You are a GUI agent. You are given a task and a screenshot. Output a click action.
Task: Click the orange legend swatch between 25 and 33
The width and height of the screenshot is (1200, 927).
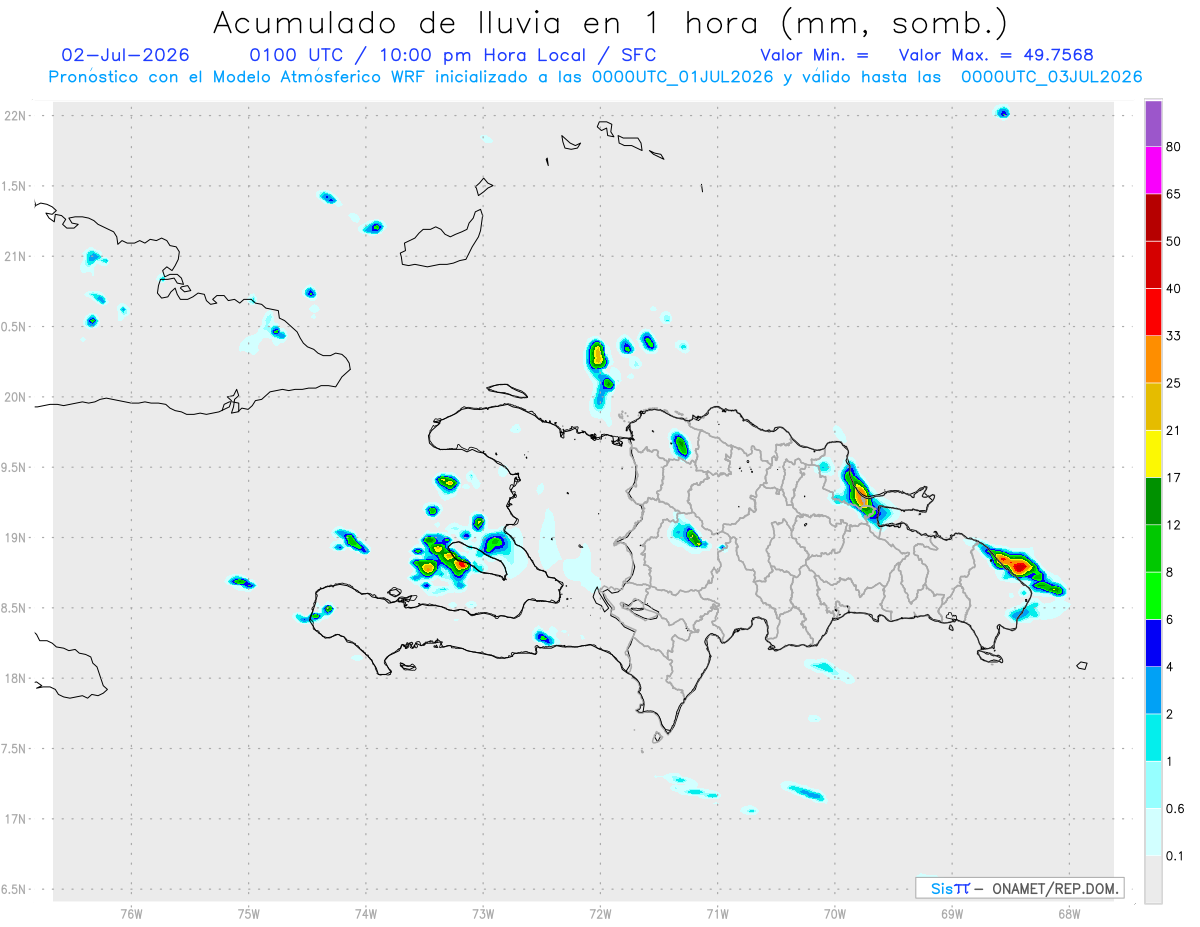coord(1153,359)
